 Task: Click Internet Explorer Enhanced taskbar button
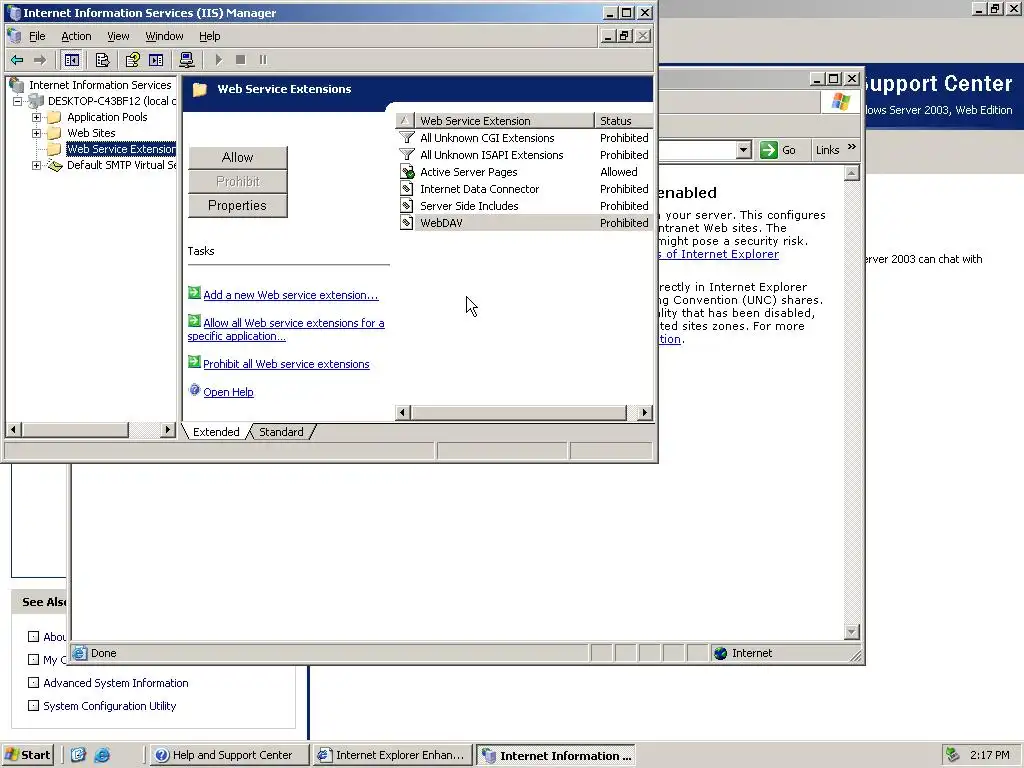point(392,755)
